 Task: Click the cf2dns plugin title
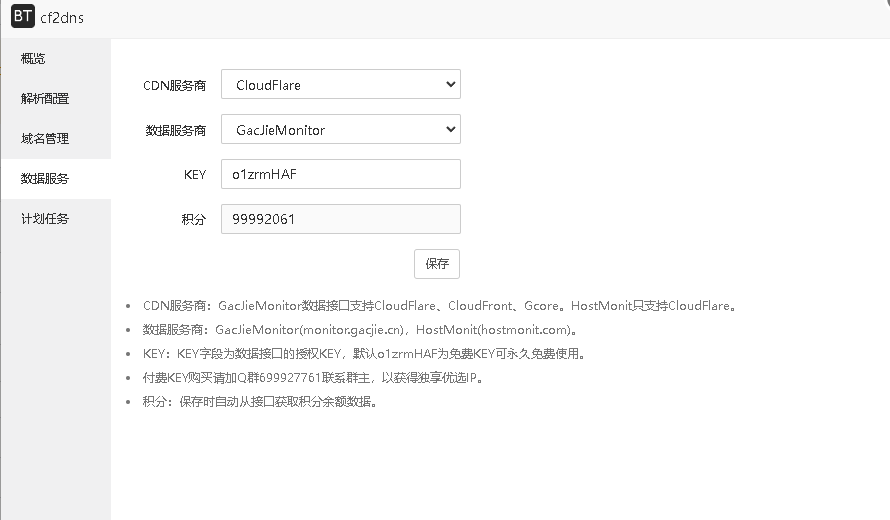[x=62, y=18]
